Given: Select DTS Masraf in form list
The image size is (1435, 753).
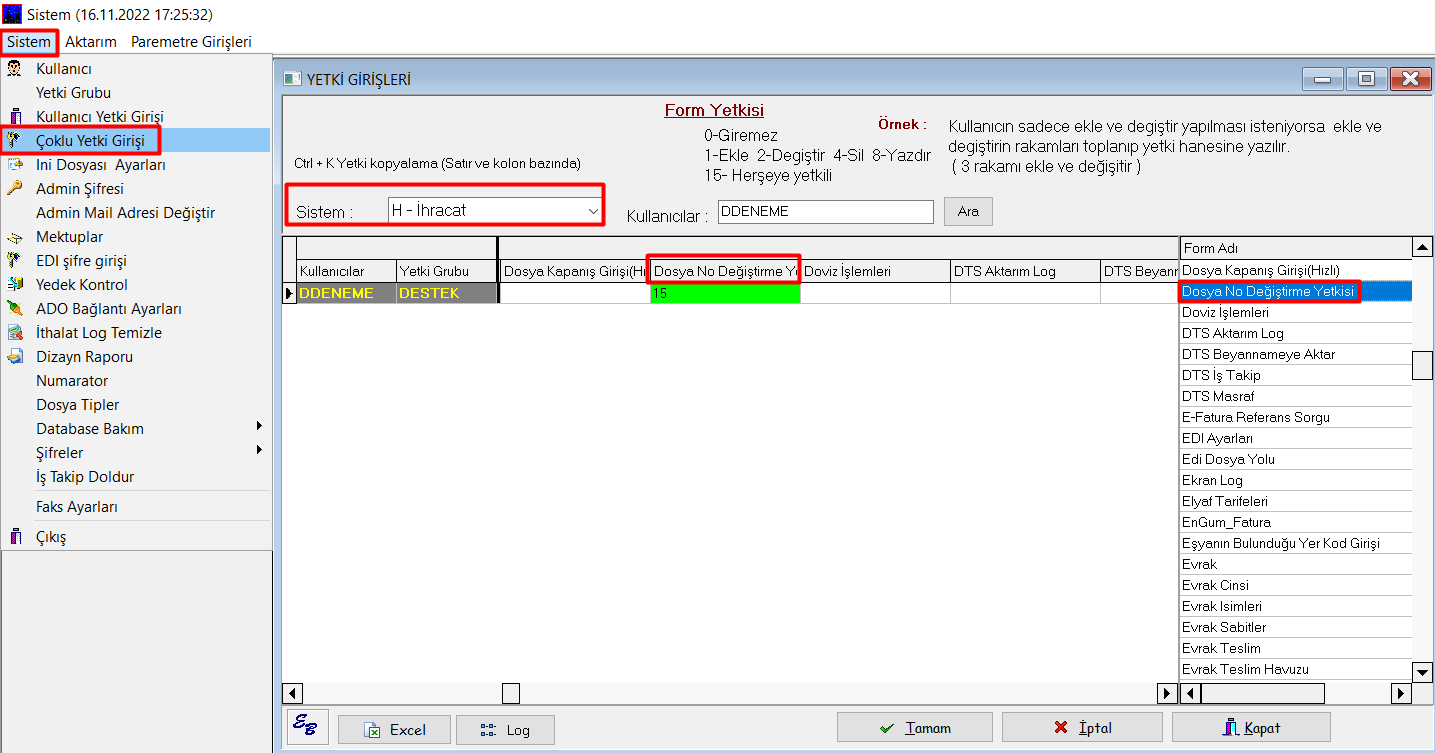Looking at the screenshot, I should click(x=1296, y=396).
